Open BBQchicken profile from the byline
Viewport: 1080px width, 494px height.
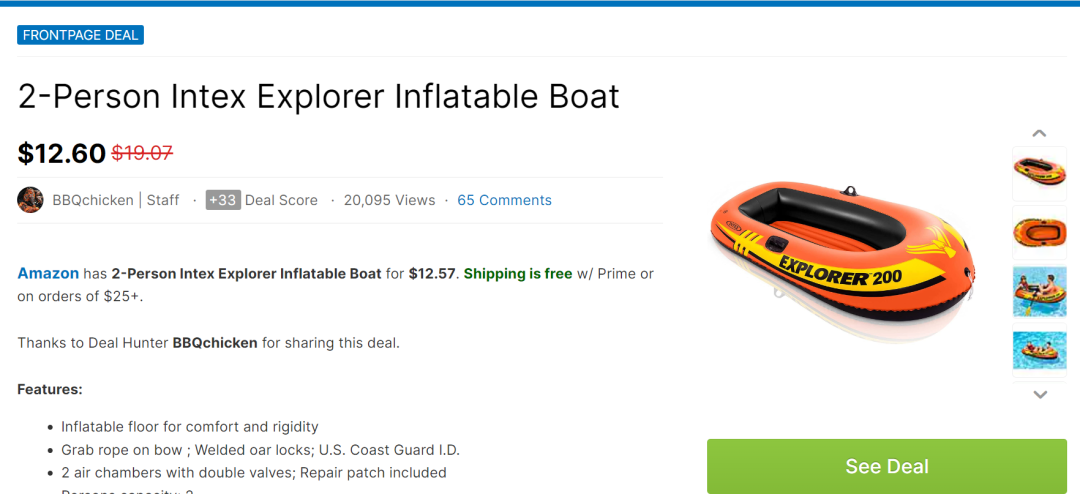(93, 200)
